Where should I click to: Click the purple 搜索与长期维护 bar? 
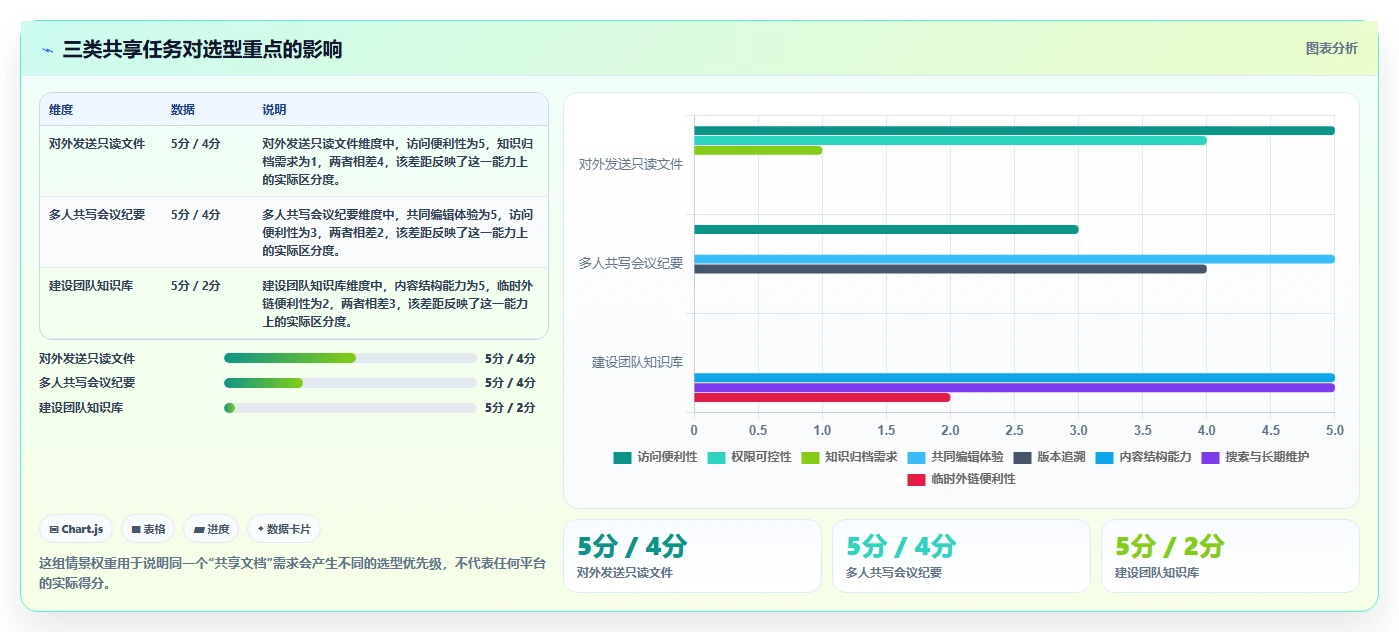[1014, 388]
